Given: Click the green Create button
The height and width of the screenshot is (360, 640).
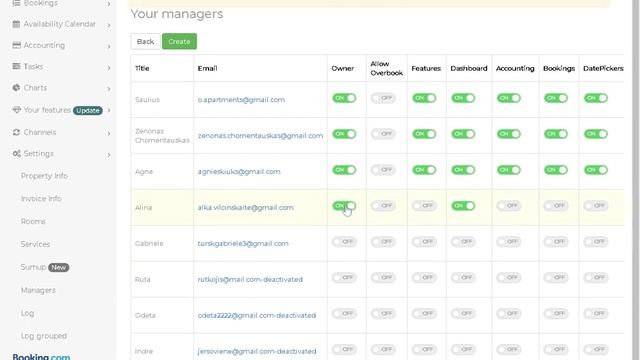Looking at the screenshot, I should (179, 42).
